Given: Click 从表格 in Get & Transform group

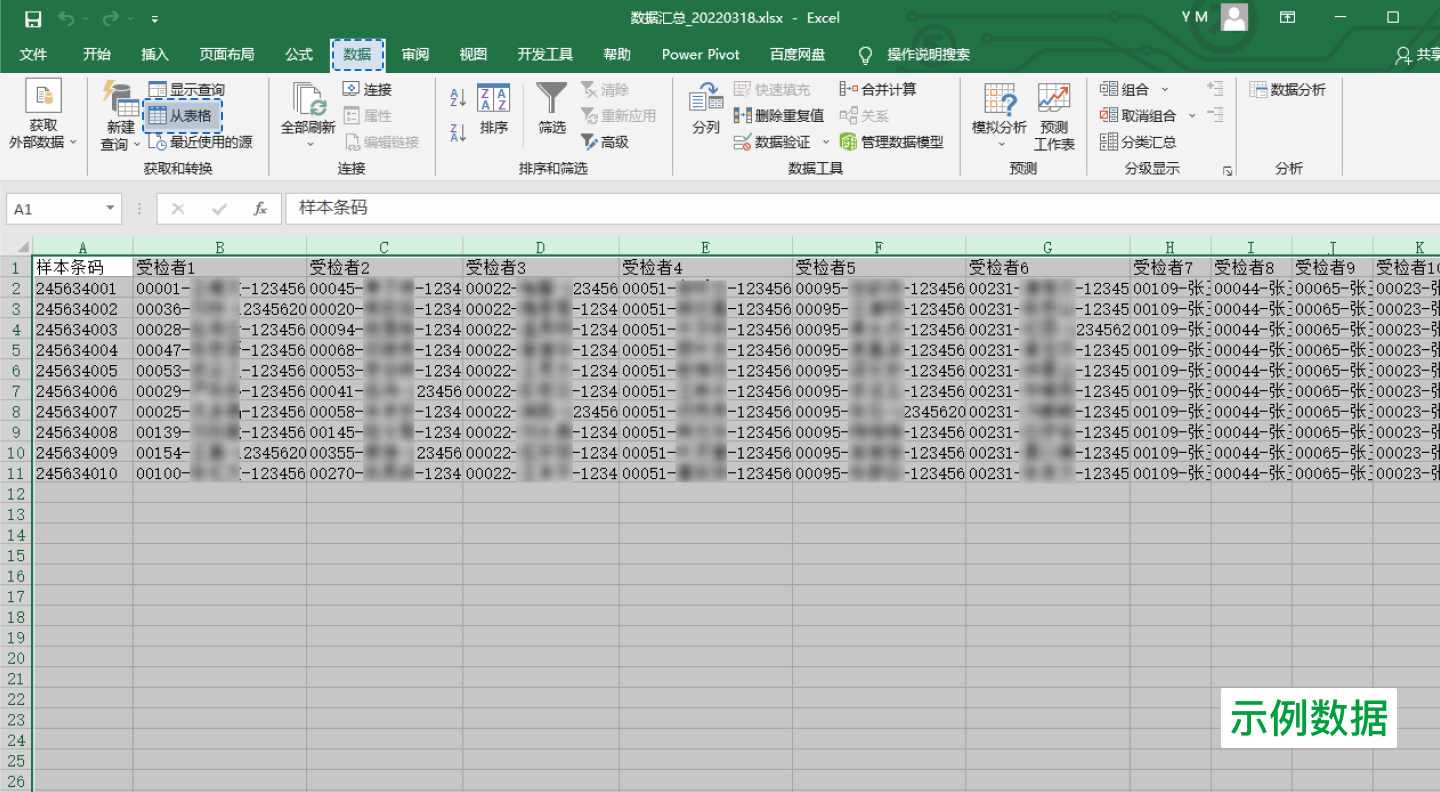Looking at the screenshot, I should pyautogui.click(x=182, y=116).
